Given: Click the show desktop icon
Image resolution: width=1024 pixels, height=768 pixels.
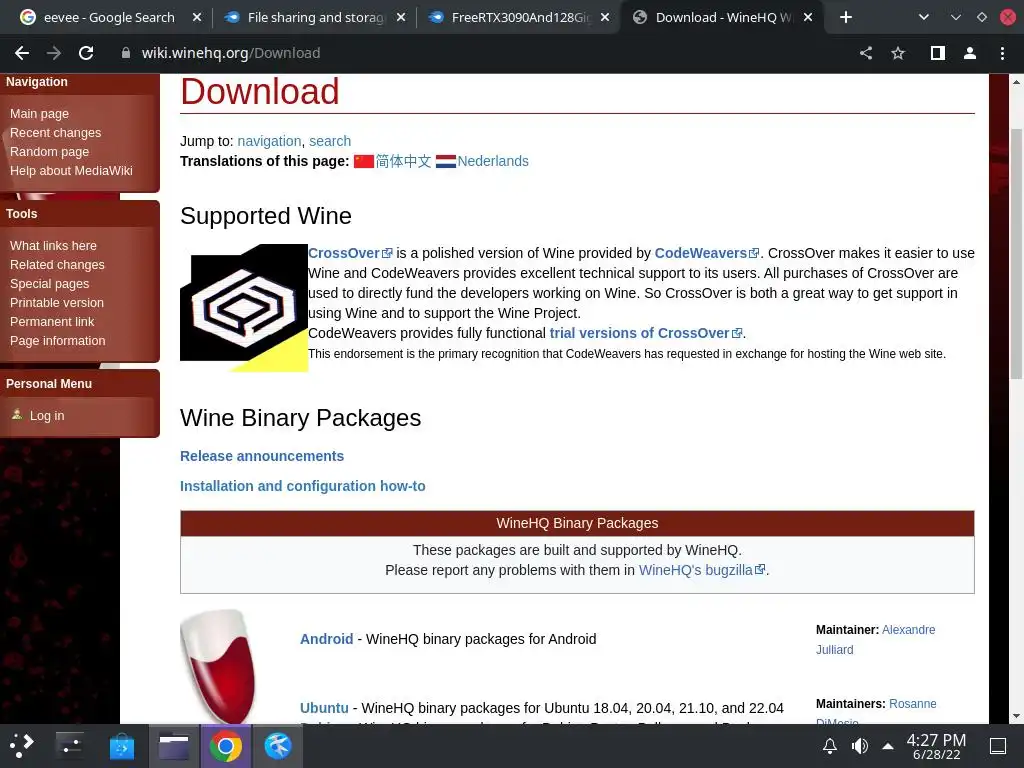Looking at the screenshot, I should 998,746.
